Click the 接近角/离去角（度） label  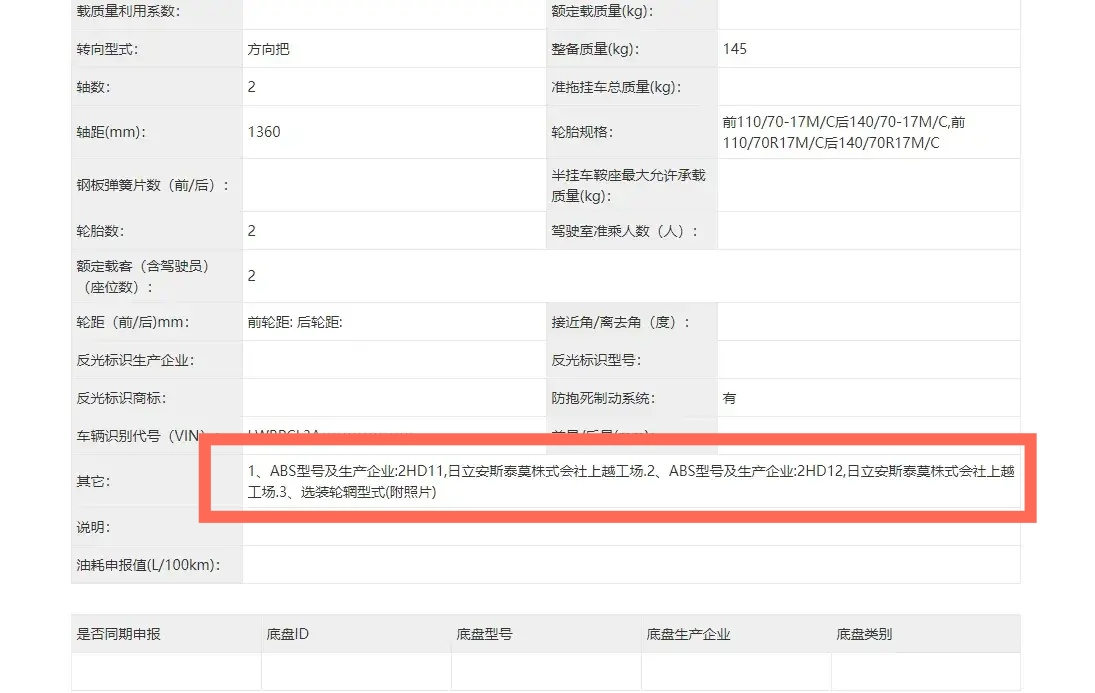click(620, 323)
